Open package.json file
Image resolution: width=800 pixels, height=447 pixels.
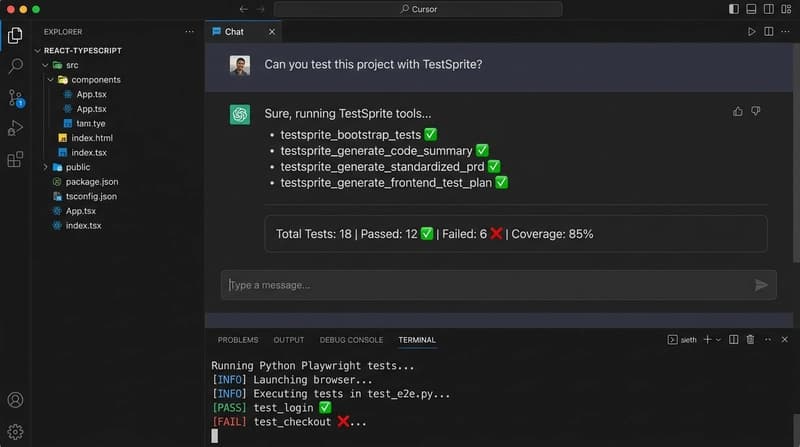pos(85,182)
